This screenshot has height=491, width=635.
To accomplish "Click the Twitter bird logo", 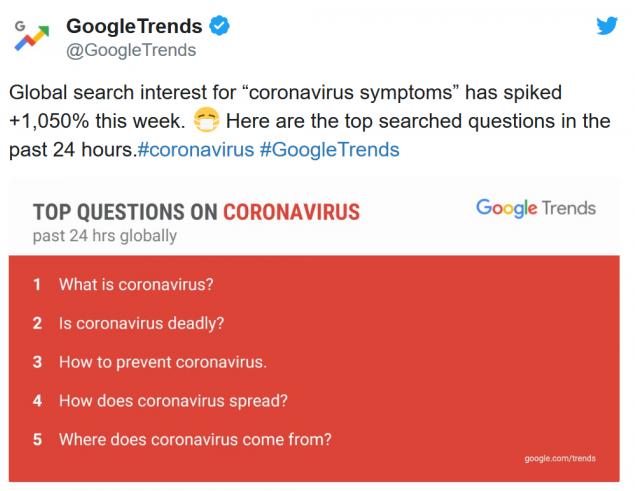I will coord(607,27).
